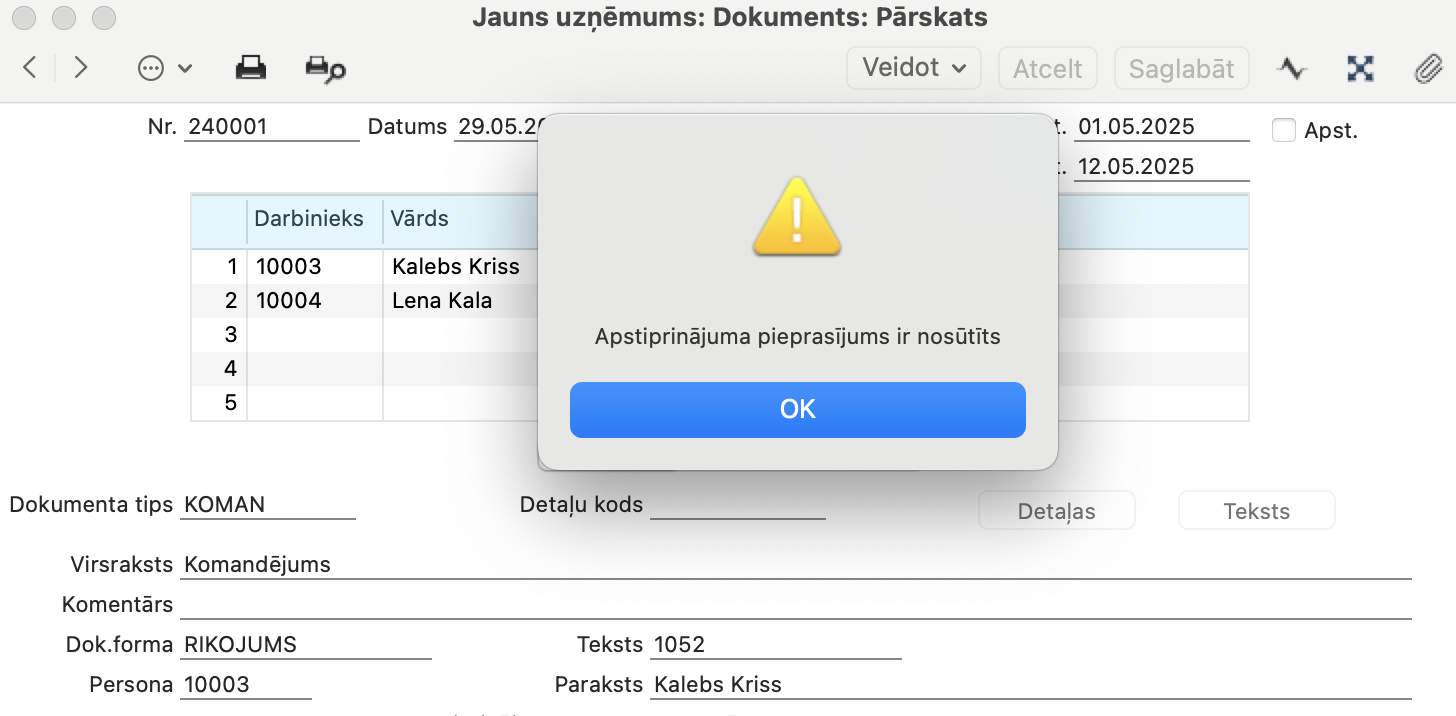Open the ellipsis actions menu

[x=164, y=68]
